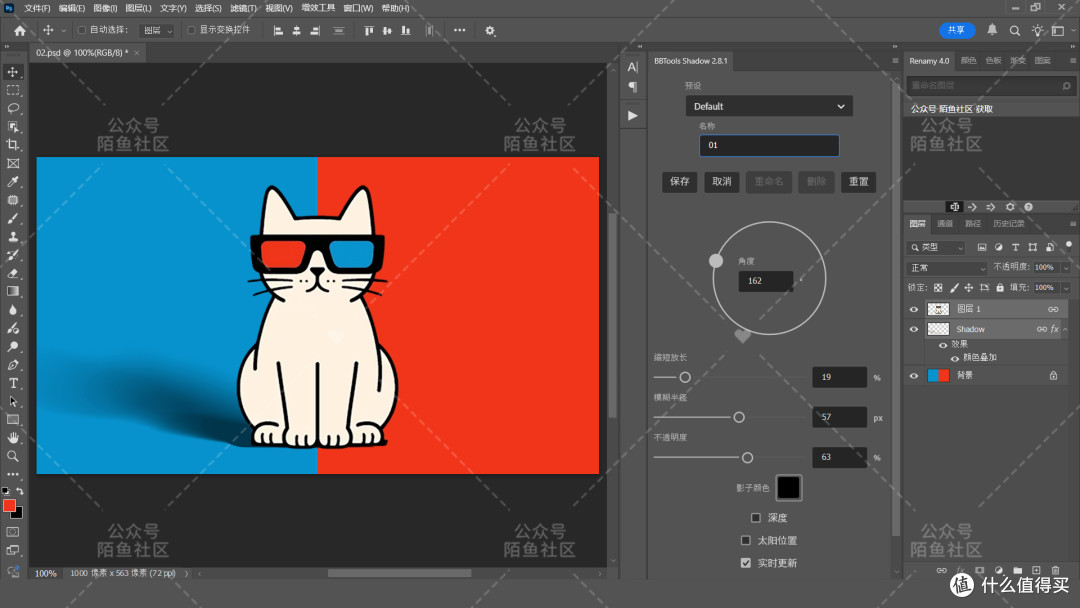
Task: Select the Horizontal Type tool
Action: pyautogui.click(x=13, y=383)
